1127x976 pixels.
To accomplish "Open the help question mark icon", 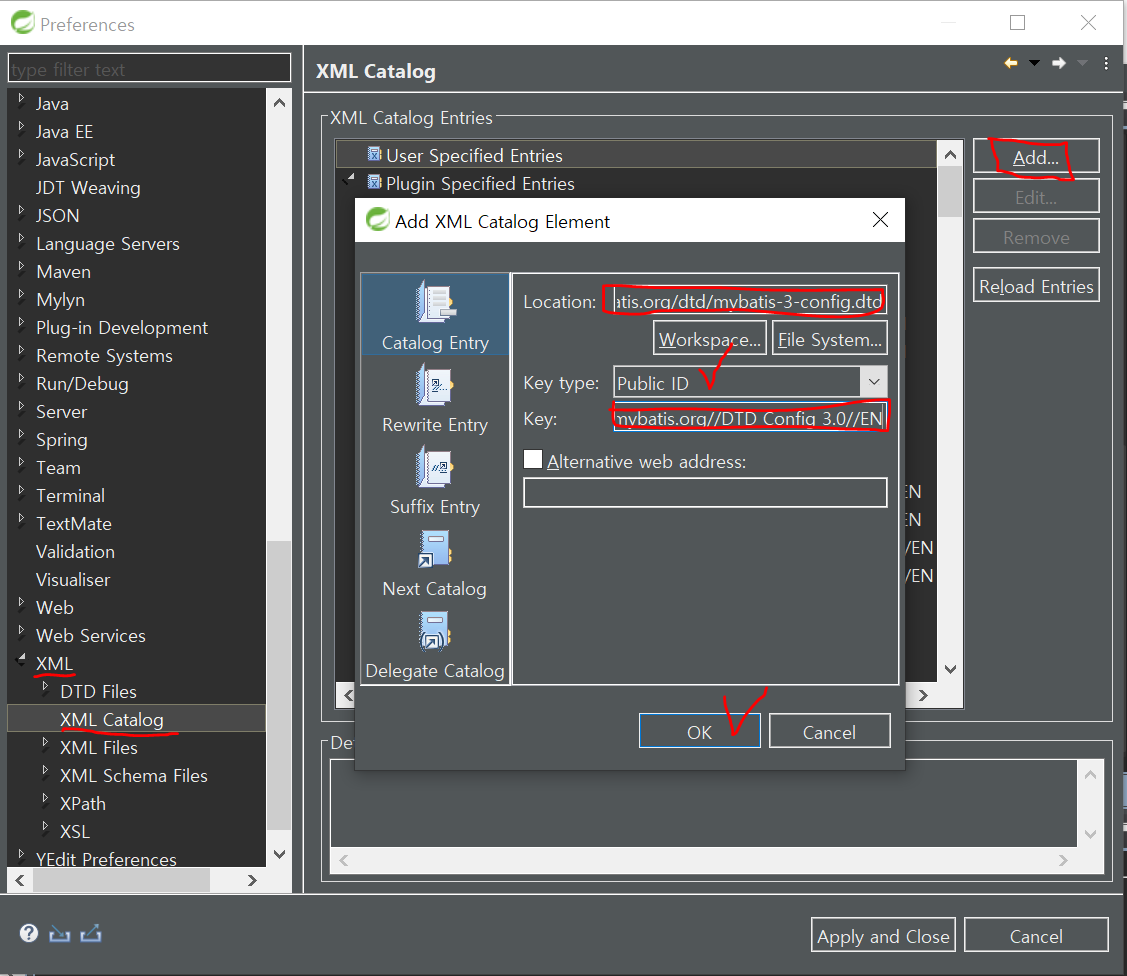I will (29, 933).
